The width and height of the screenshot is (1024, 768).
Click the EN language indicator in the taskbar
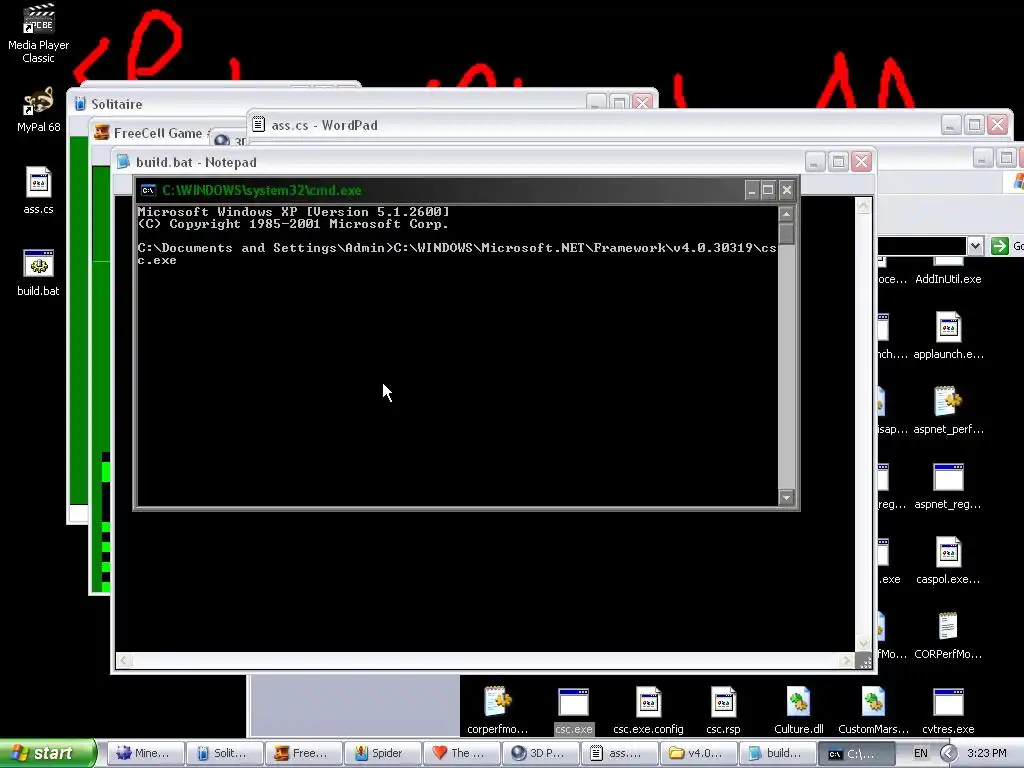coord(920,753)
